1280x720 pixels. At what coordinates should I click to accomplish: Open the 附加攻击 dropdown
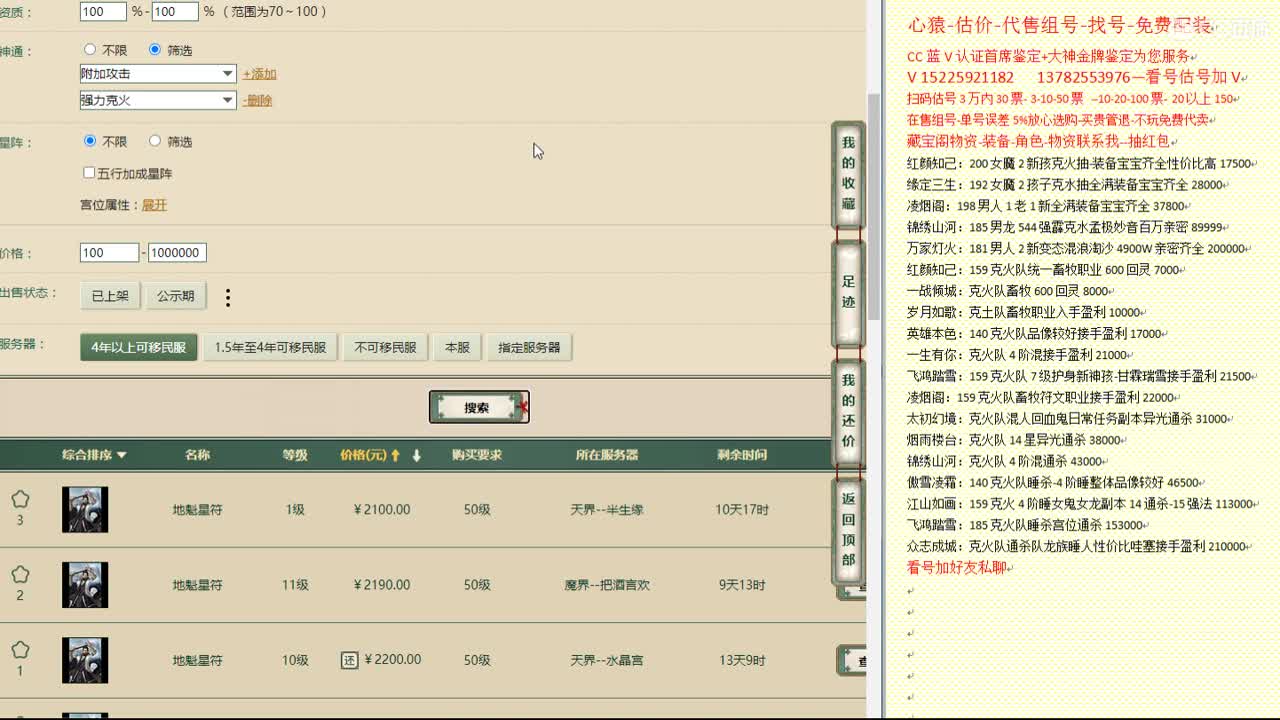point(158,74)
